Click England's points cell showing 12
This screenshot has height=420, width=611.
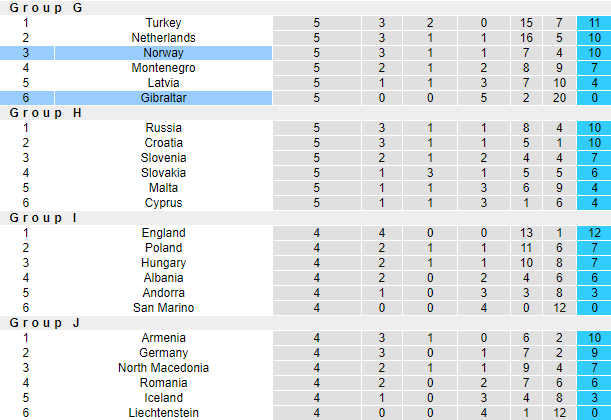(594, 233)
